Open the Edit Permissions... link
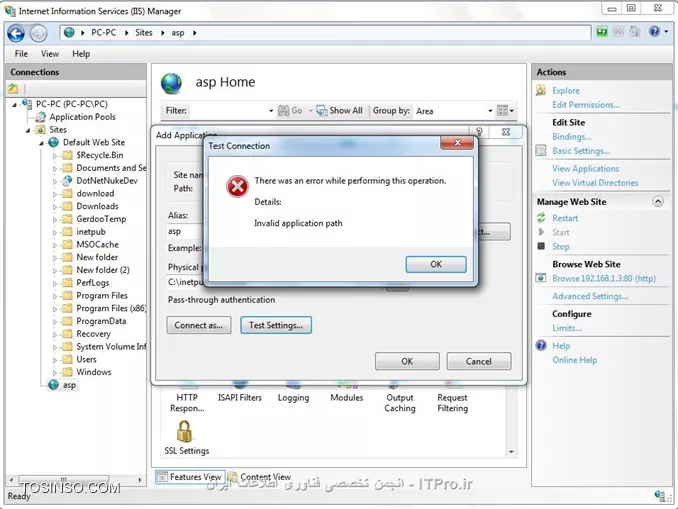Viewport: 678px width, 509px height. tap(586, 105)
